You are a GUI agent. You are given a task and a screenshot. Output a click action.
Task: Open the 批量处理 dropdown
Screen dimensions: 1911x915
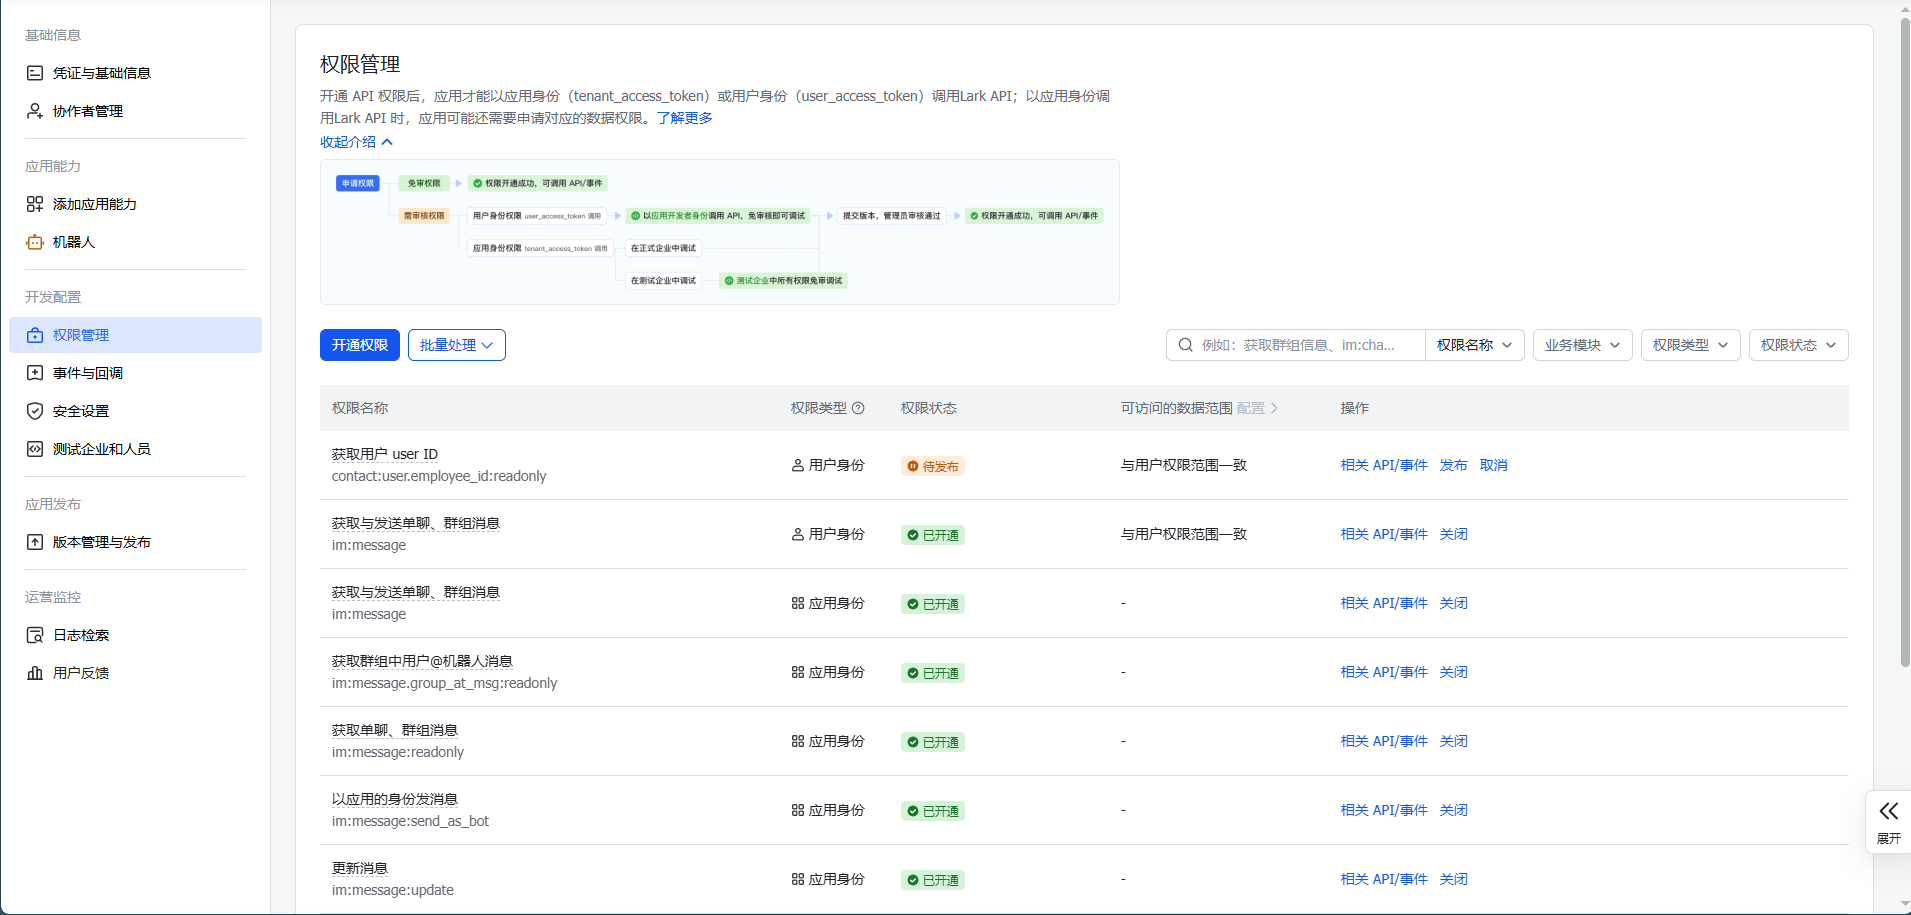pos(457,345)
